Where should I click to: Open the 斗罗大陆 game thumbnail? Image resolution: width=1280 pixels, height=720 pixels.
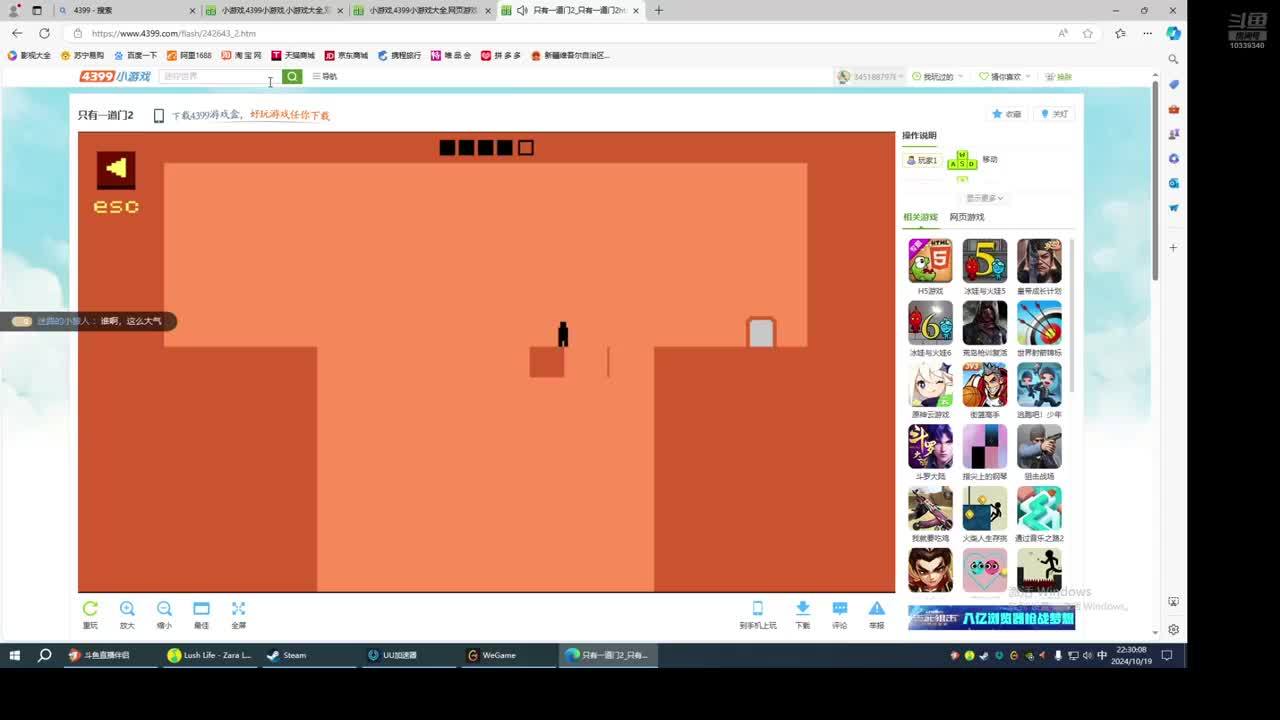930,447
